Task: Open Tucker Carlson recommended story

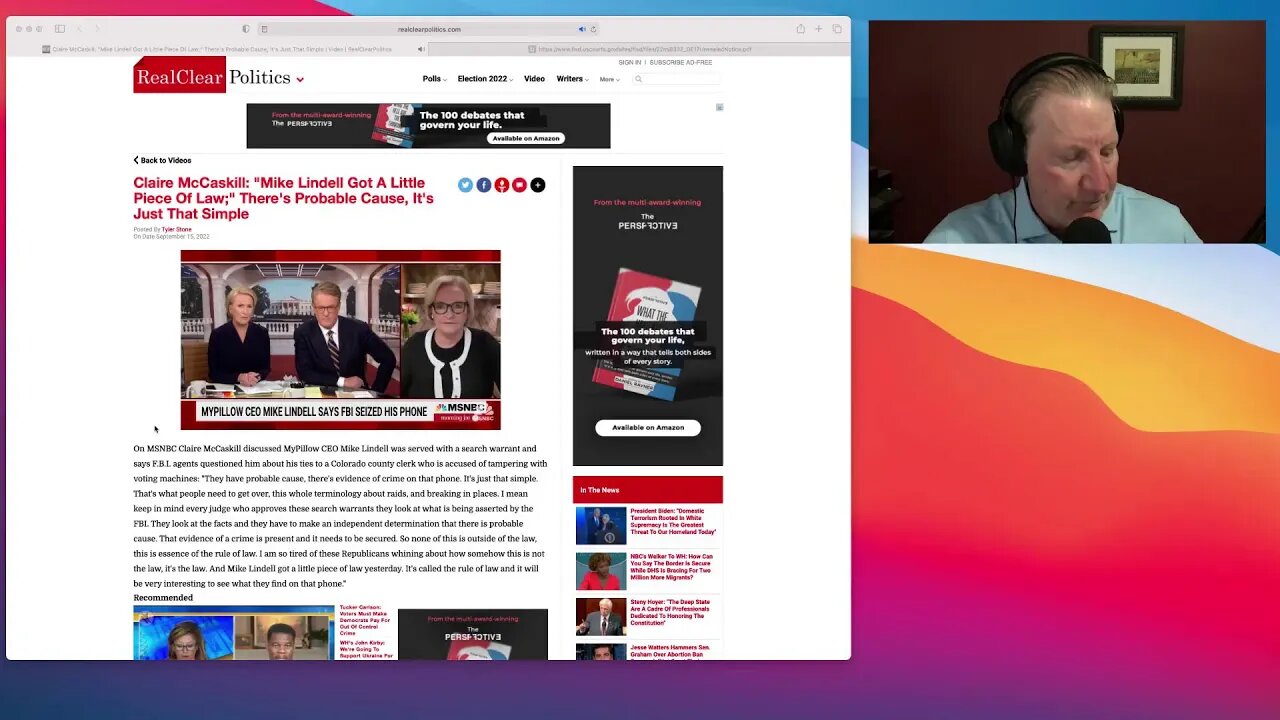Action: (365, 620)
